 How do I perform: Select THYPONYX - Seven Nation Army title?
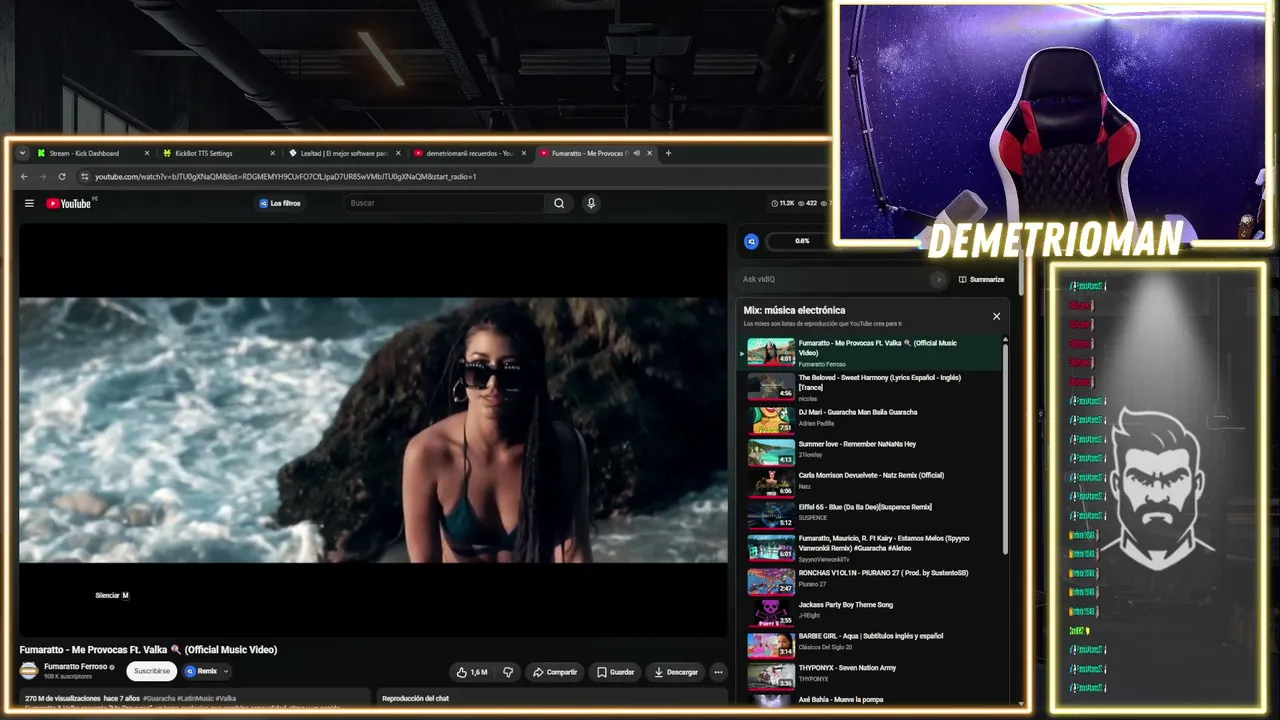847,668
